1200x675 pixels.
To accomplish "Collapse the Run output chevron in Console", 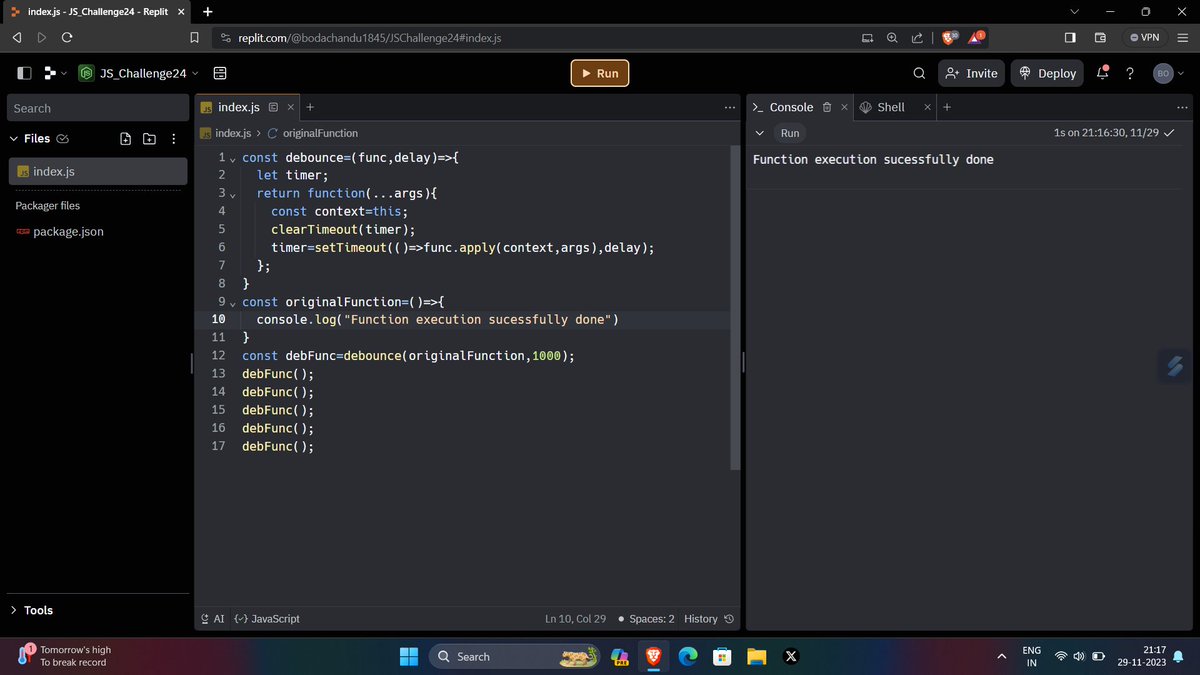I will (x=760, y=133).
